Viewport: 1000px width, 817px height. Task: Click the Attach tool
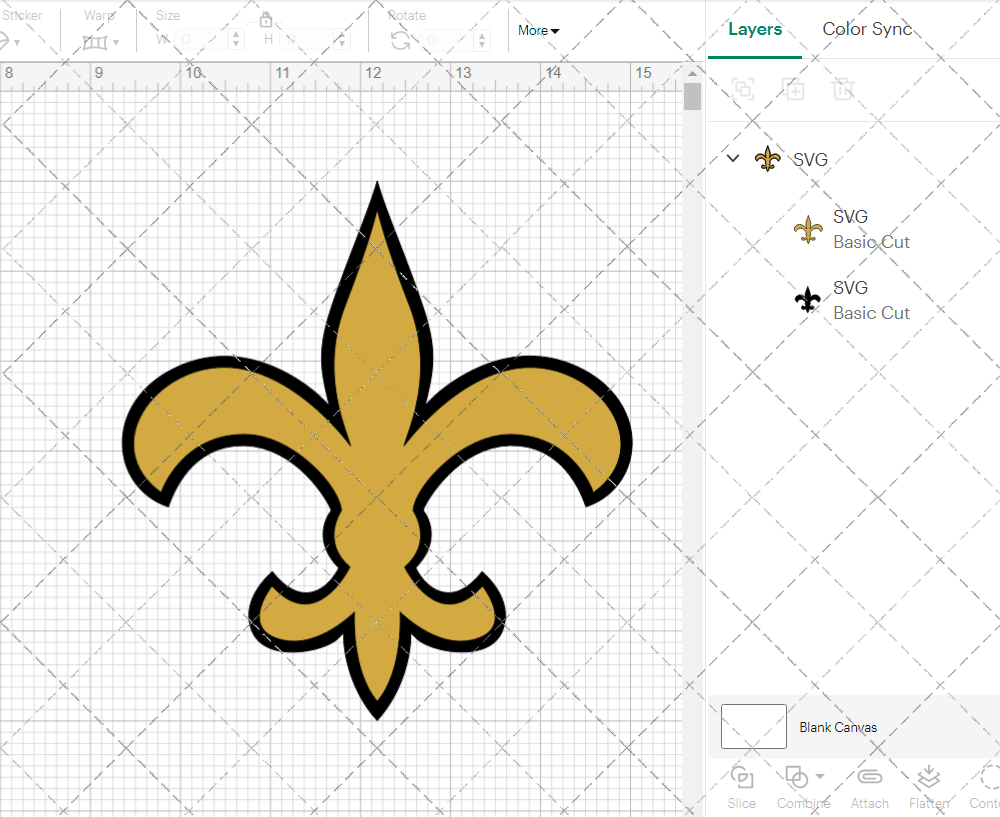point(869,787)
